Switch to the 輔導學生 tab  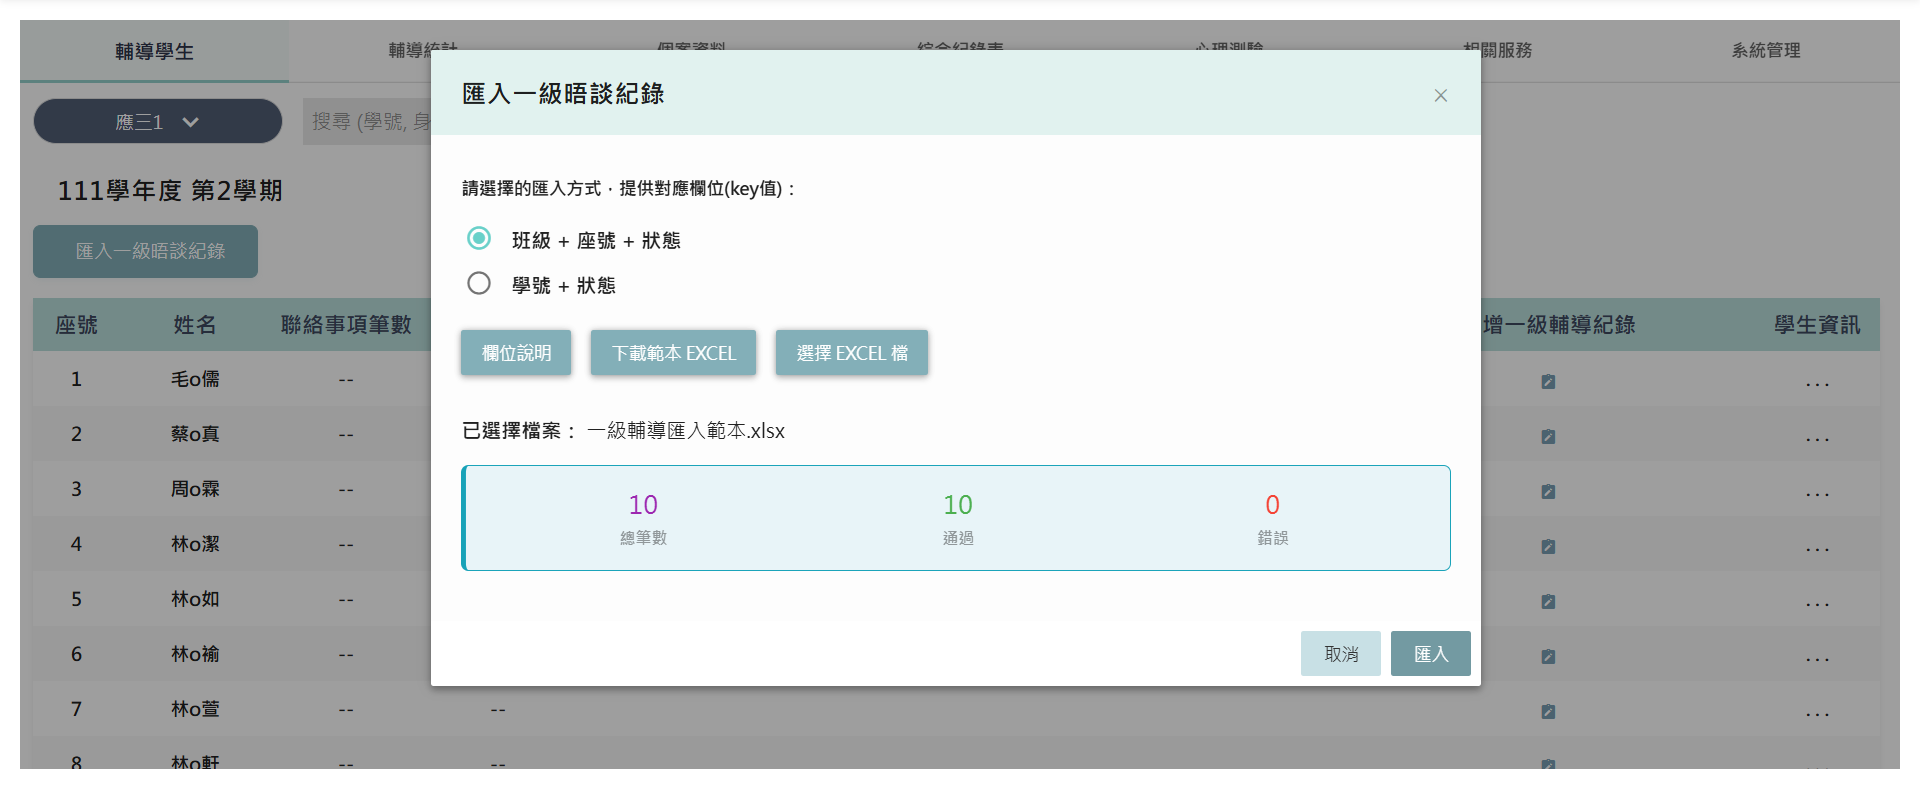(x=154, y=51)
